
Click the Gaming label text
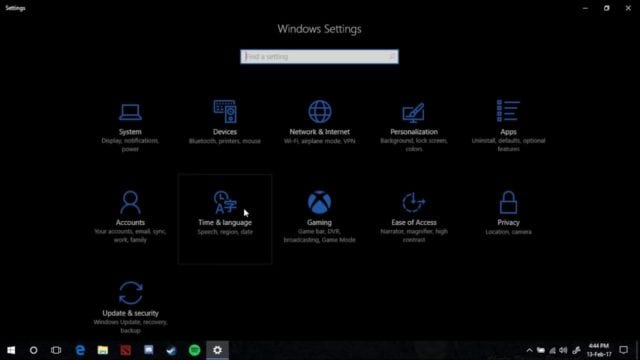click(x=320, y=222)
